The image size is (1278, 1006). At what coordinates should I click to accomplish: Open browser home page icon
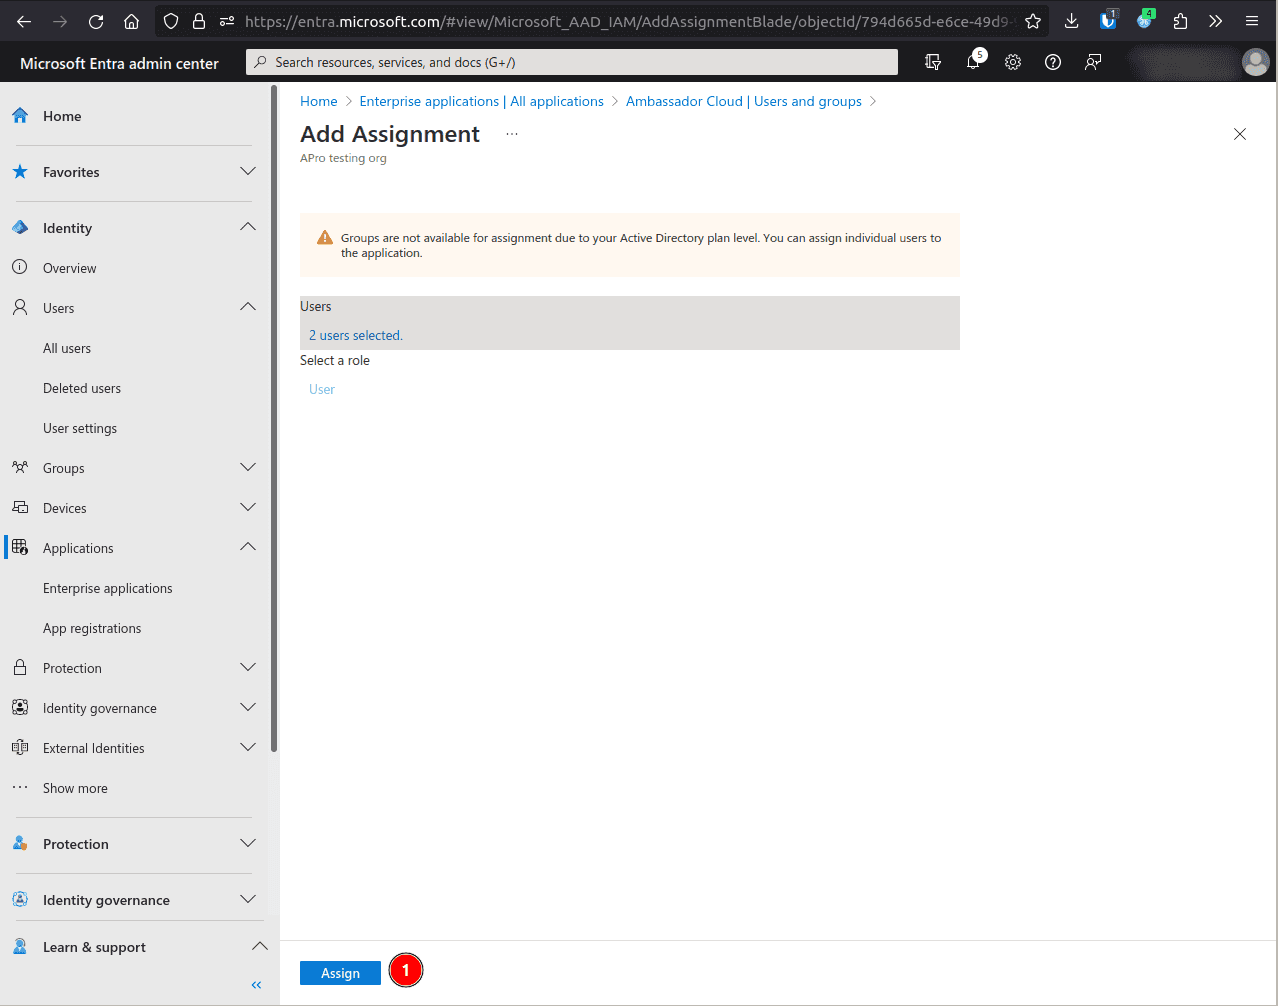131,21
